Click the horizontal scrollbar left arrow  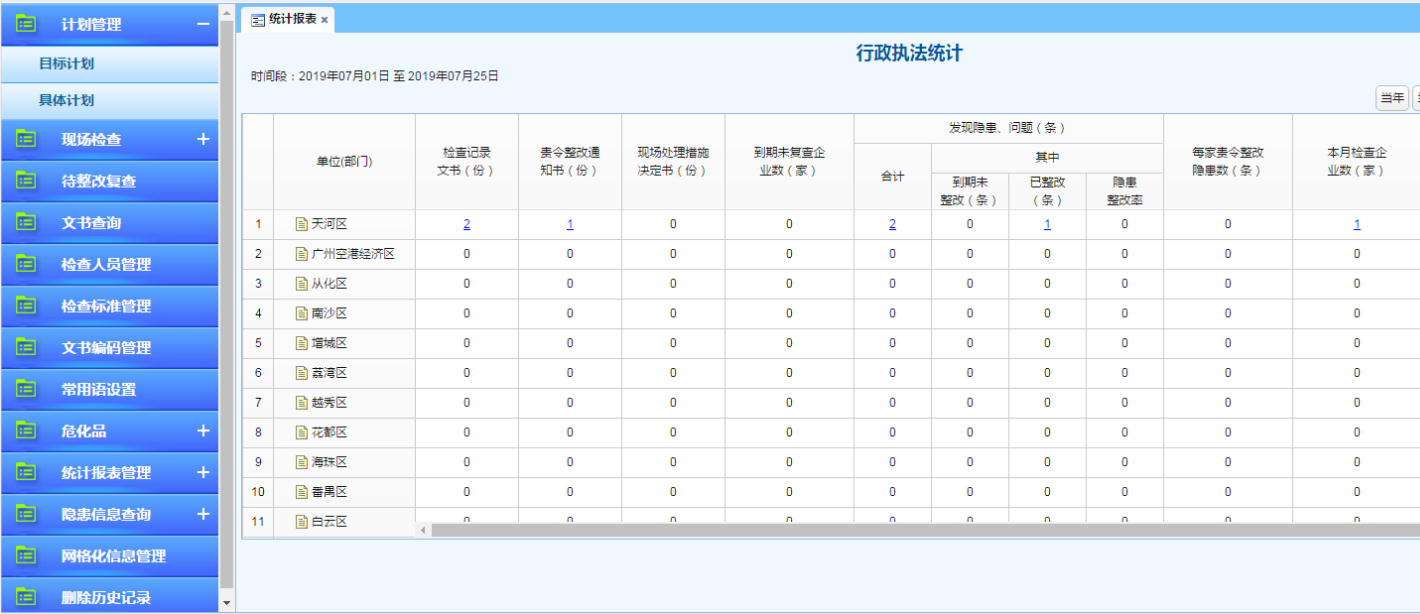[x=422, y=530]
